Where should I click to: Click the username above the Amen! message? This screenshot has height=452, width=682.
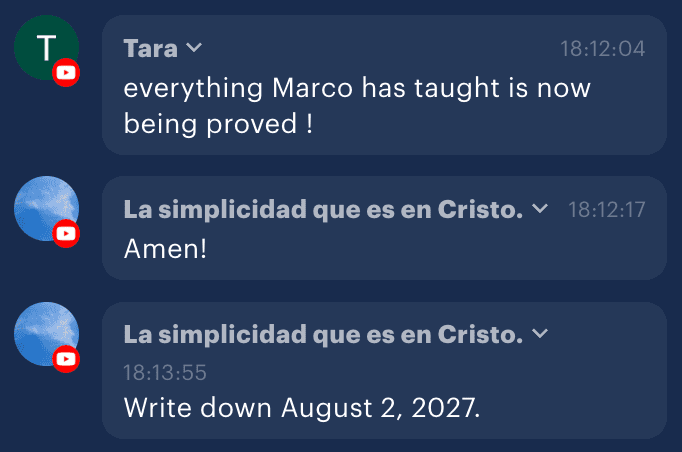tap(323, 210)
